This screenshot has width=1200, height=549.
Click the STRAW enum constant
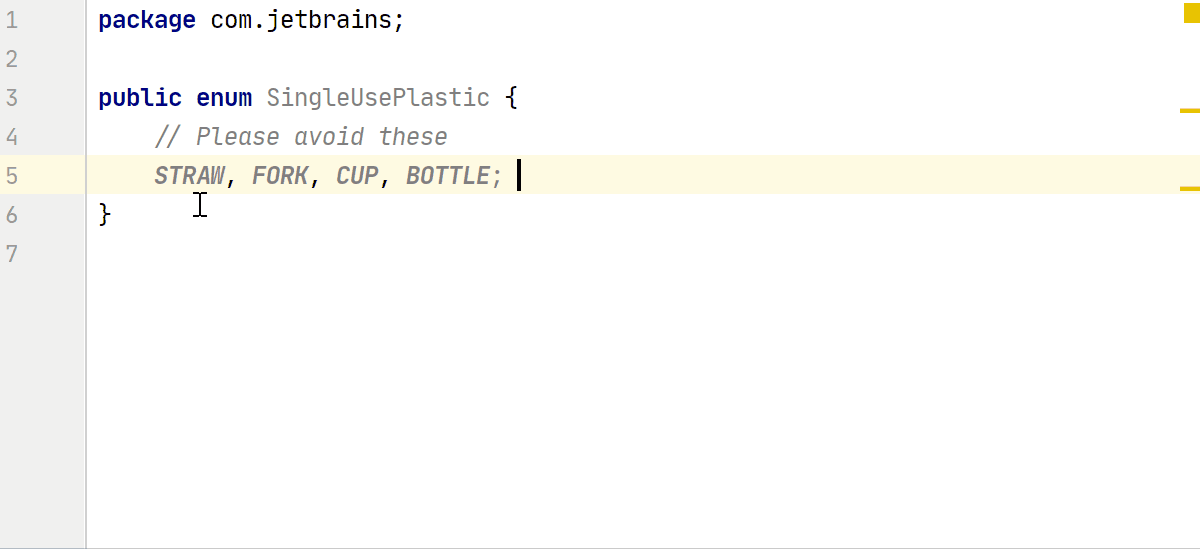(x=189, y=176)
